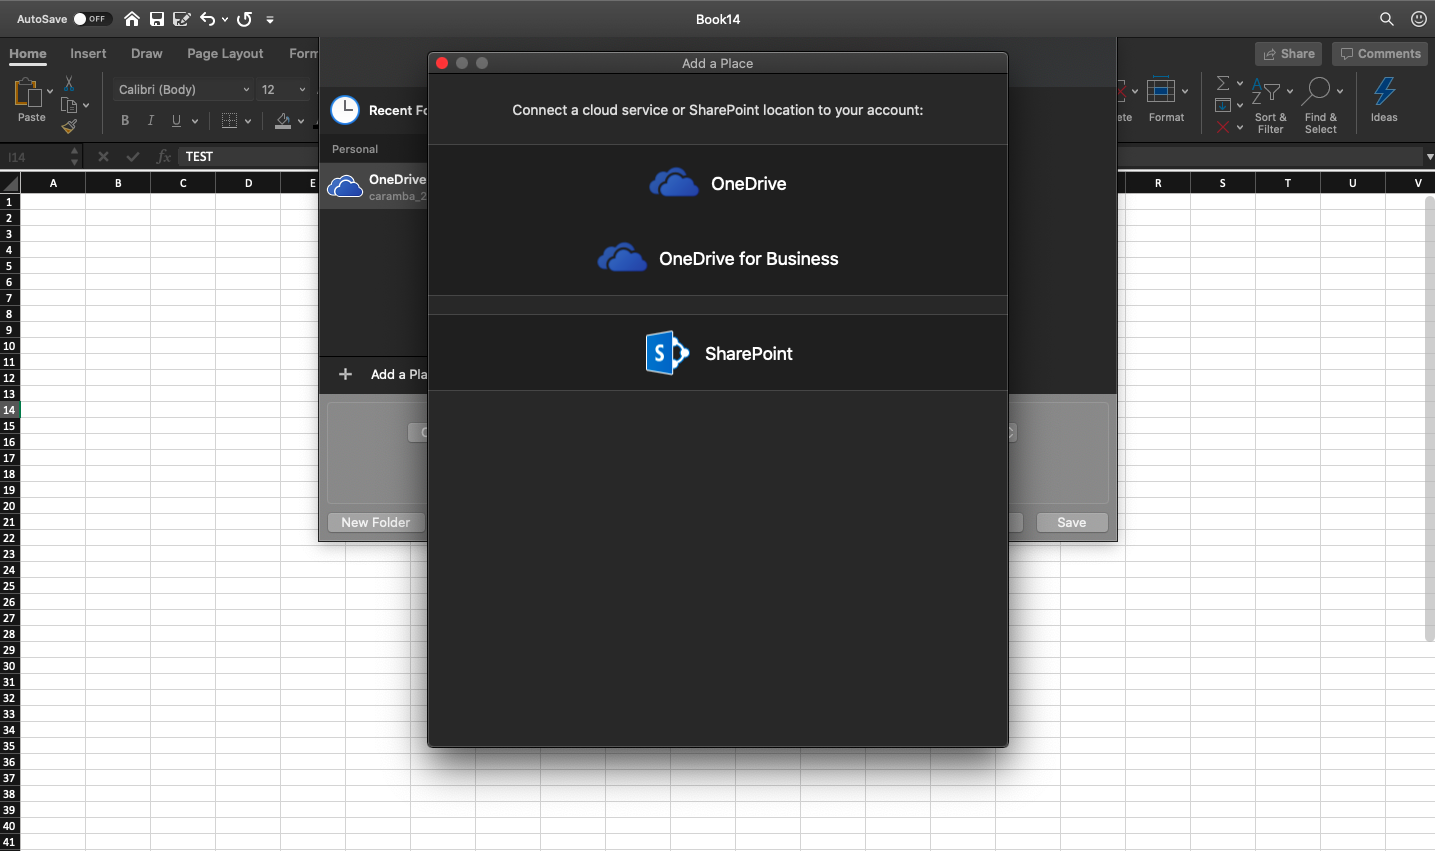This screenshot has width=1435, height=851.
Task: Open the Undo history dropdown arrow
Action: point(225,19)
